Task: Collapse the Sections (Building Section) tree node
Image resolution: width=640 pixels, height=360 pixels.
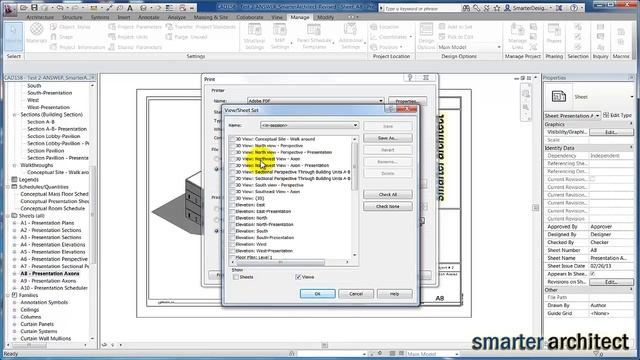Action: pos(14,115)
